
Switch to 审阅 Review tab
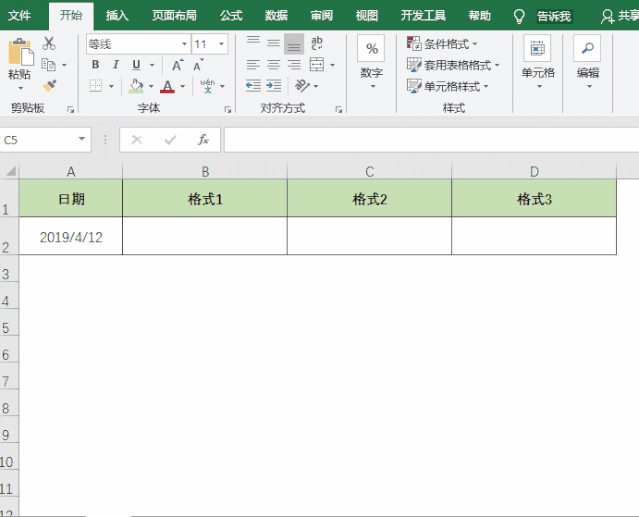click(322, 15)
